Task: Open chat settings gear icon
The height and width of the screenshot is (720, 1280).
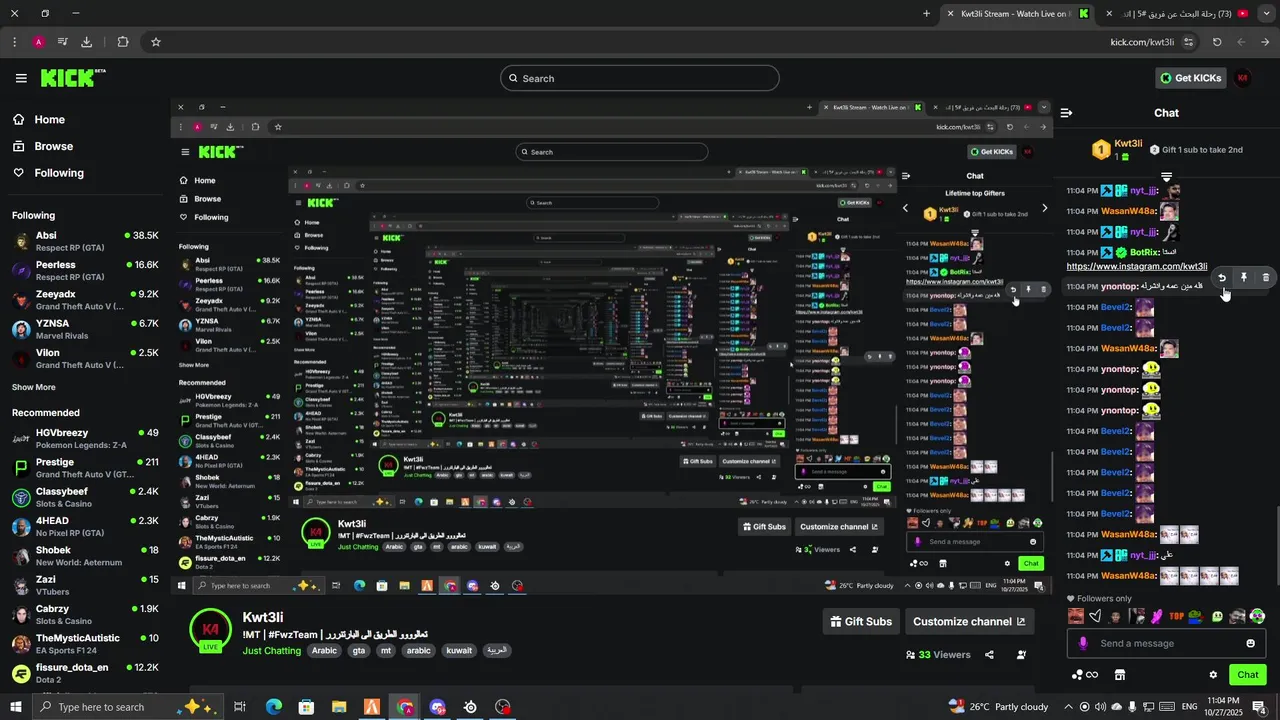Action: coord(1213,675)
